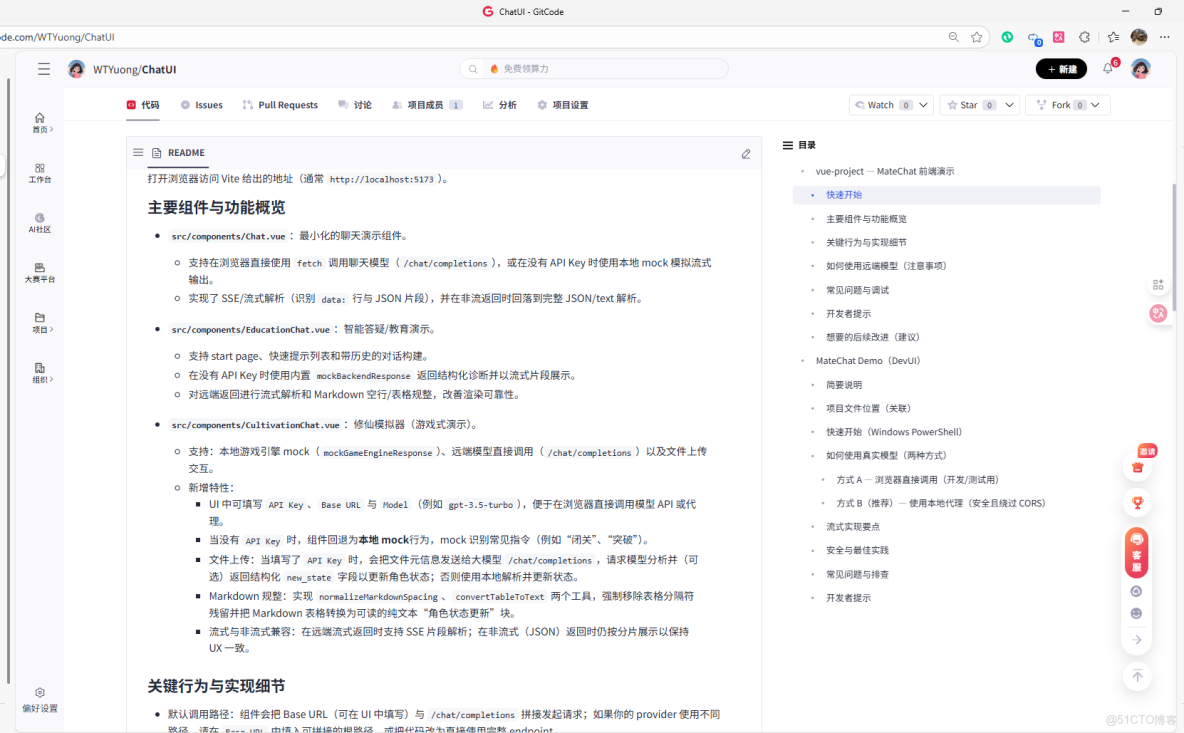Open the Star dropdown chevron
The width and height of the screenshot is (1184, 733).
click(x=1010, y=104)
